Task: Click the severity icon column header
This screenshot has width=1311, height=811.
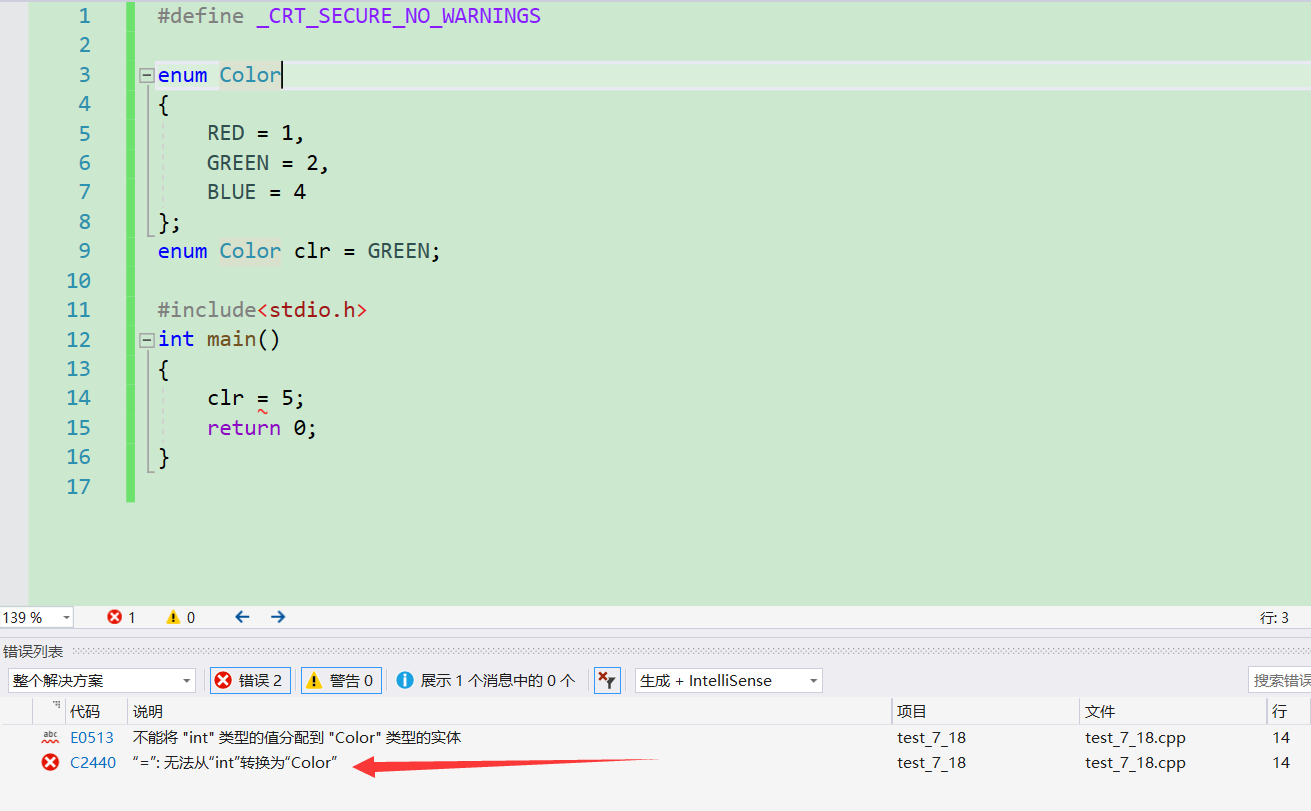Action: [x=49, y=712]
